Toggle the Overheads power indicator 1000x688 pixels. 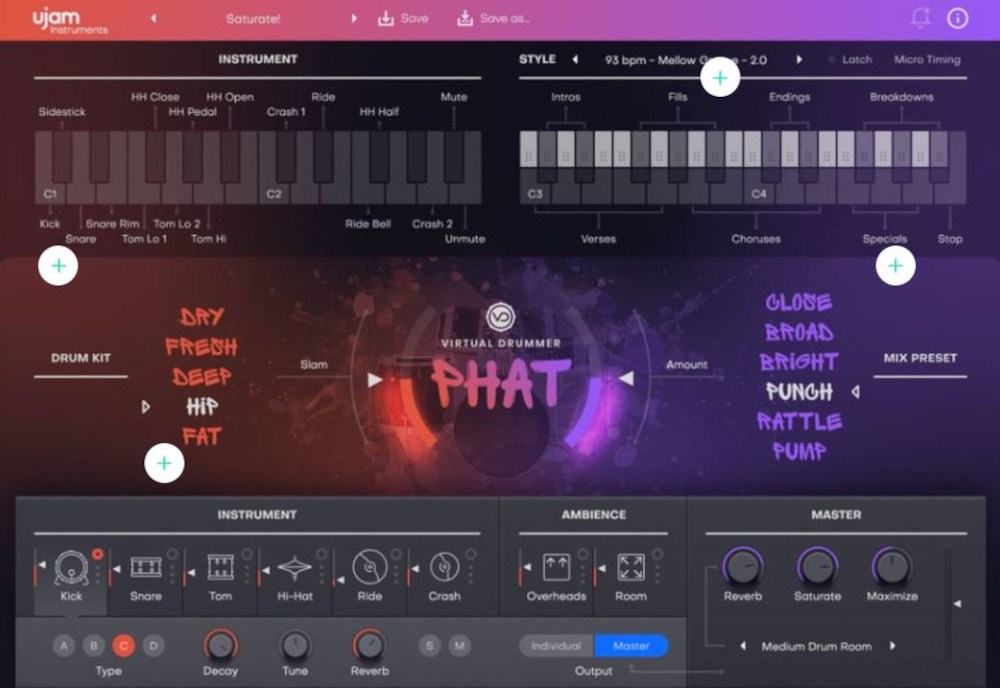click(x=582, y=554)
